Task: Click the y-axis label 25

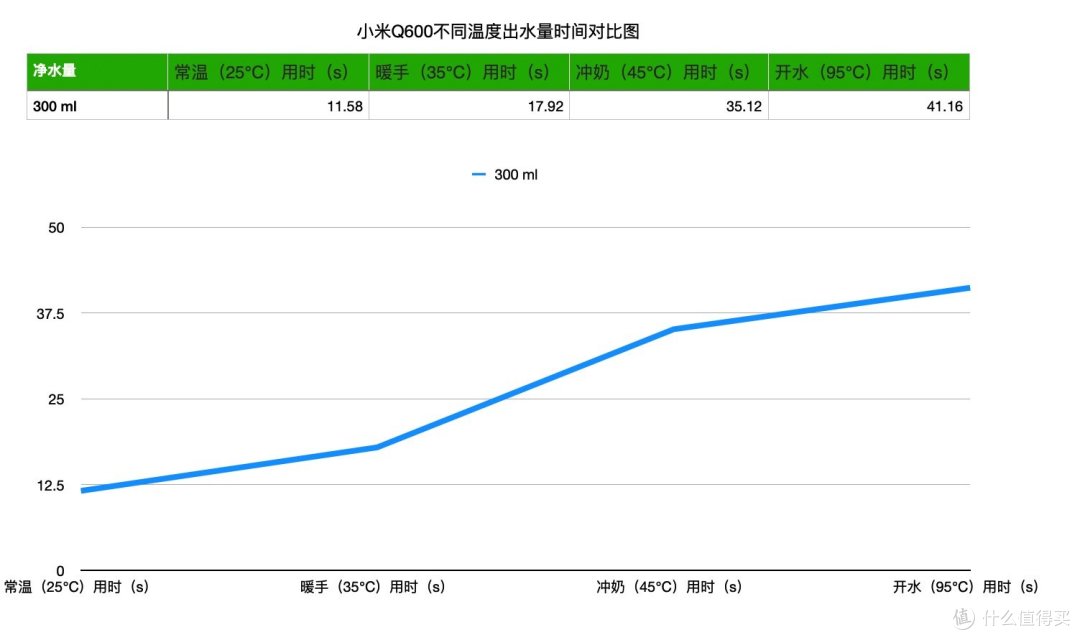Action: pos(56,400)
